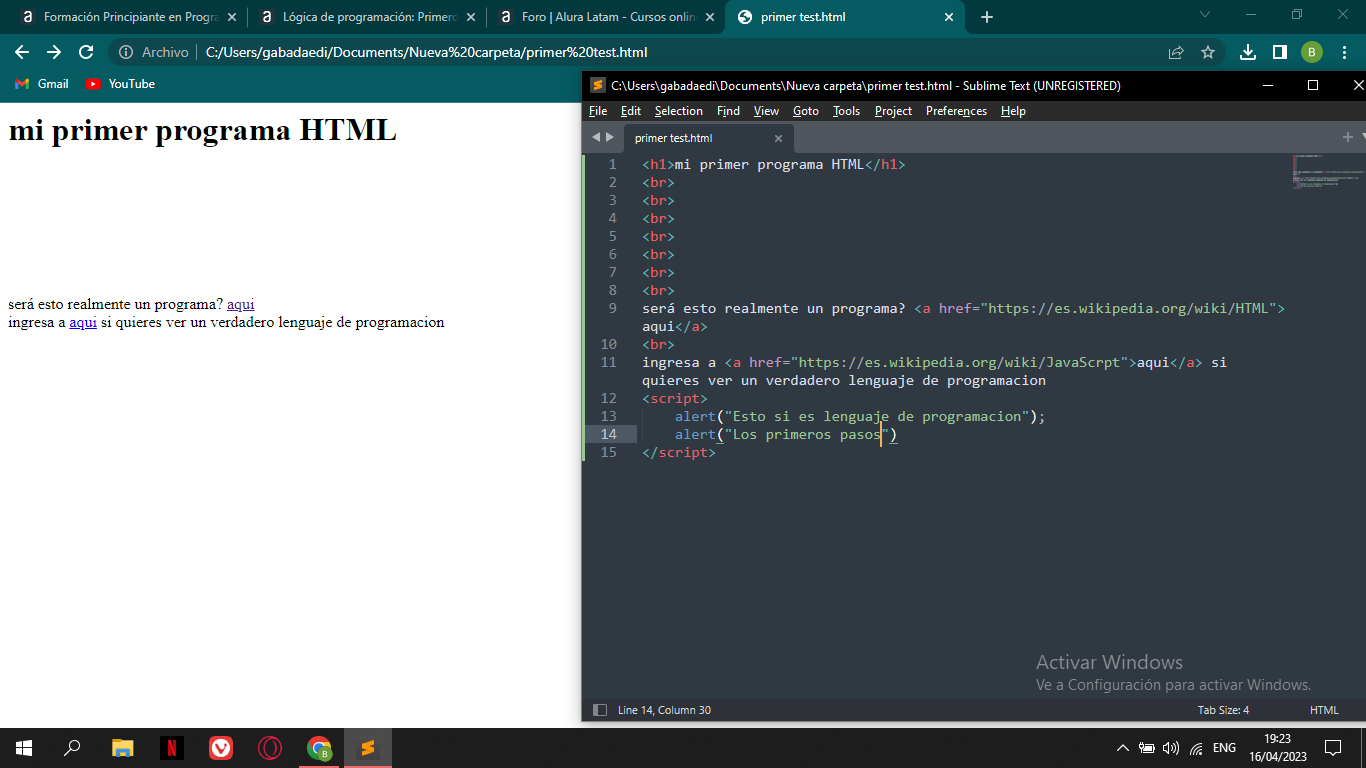Viewport: 1366px width, 768px height.
Task: Go back in Chrome history
Action: 22,52
